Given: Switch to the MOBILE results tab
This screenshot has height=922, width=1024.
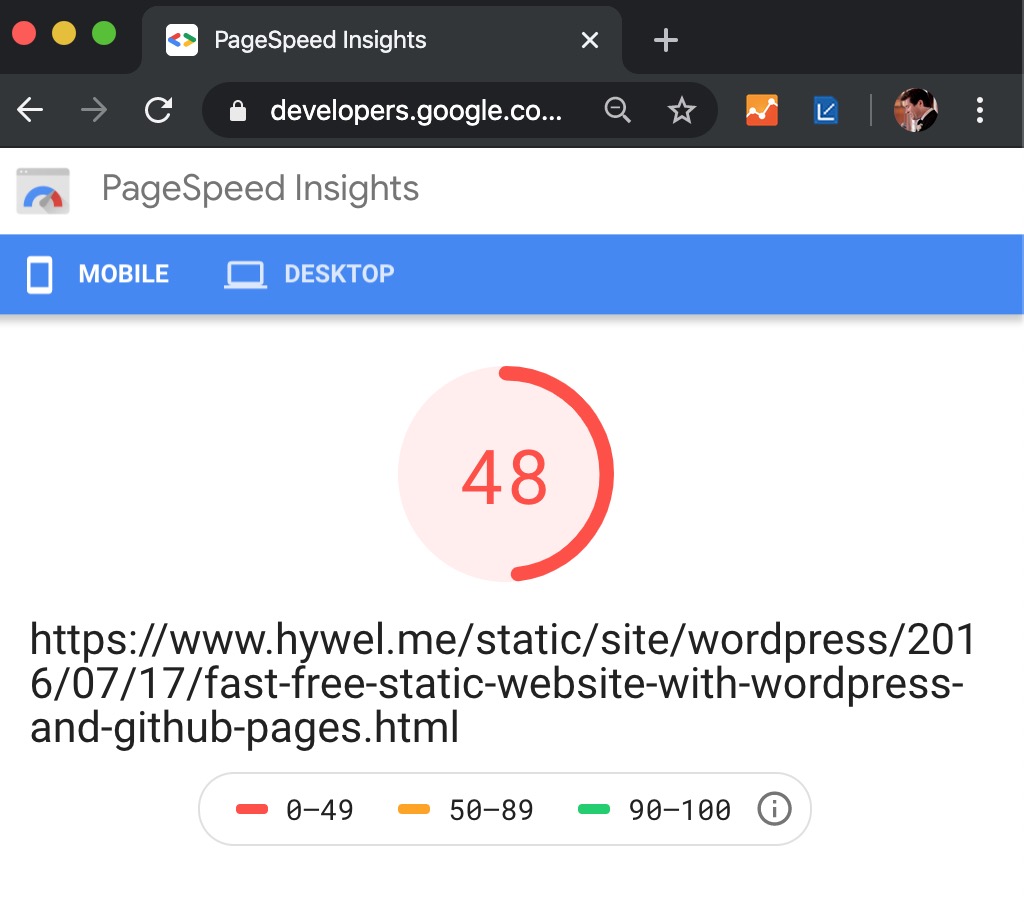Looking at the screenshot, I should pos(98,274).
